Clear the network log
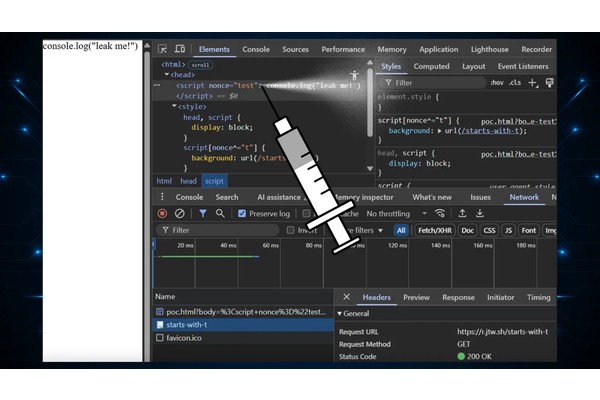The image size is (600, 400). (x=179, y=214)
